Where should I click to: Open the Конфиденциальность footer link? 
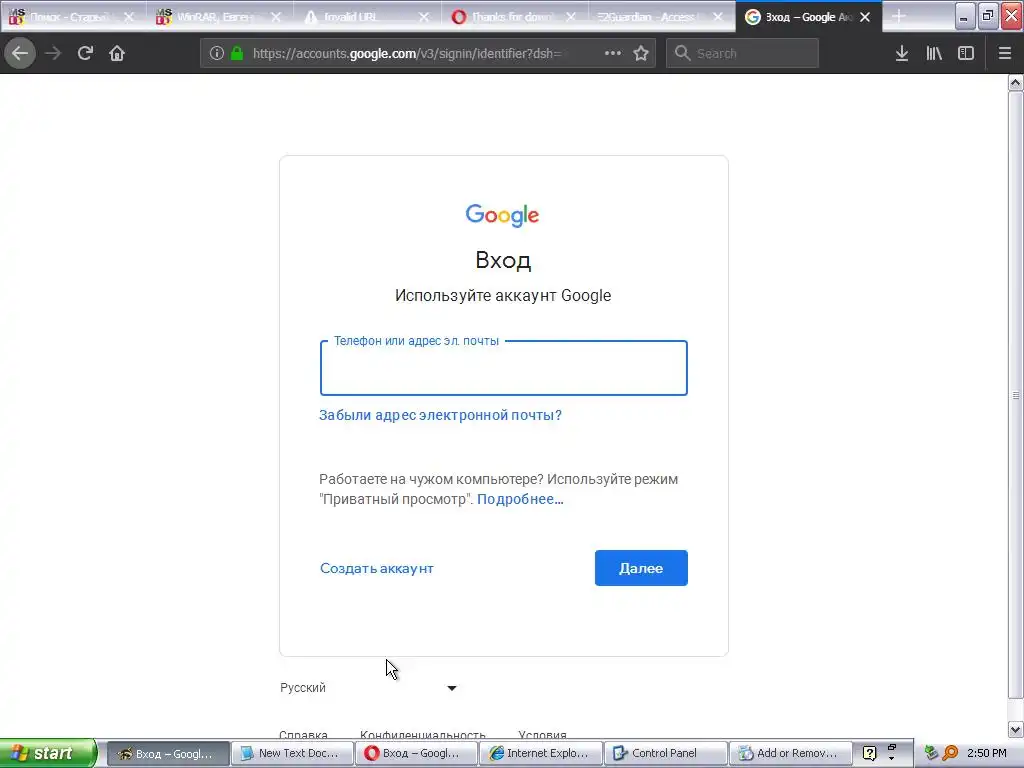point(423,735)
